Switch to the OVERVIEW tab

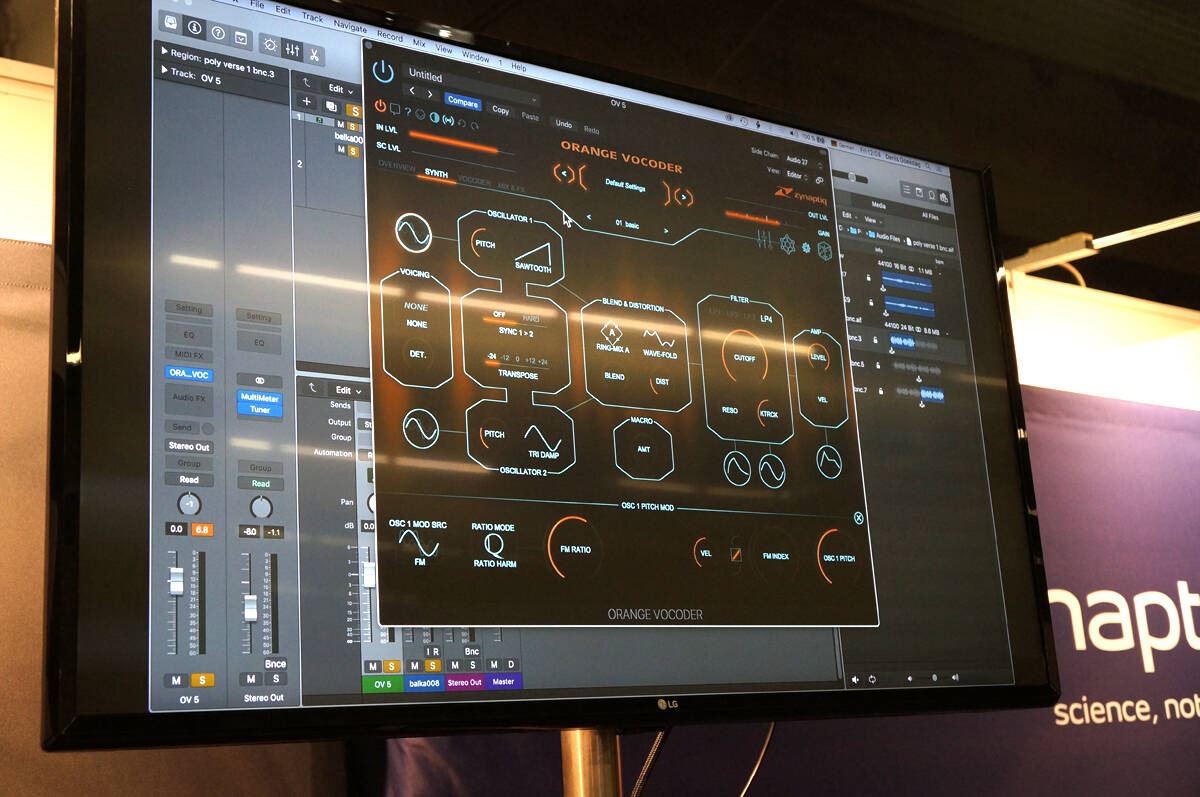(396, 167)
